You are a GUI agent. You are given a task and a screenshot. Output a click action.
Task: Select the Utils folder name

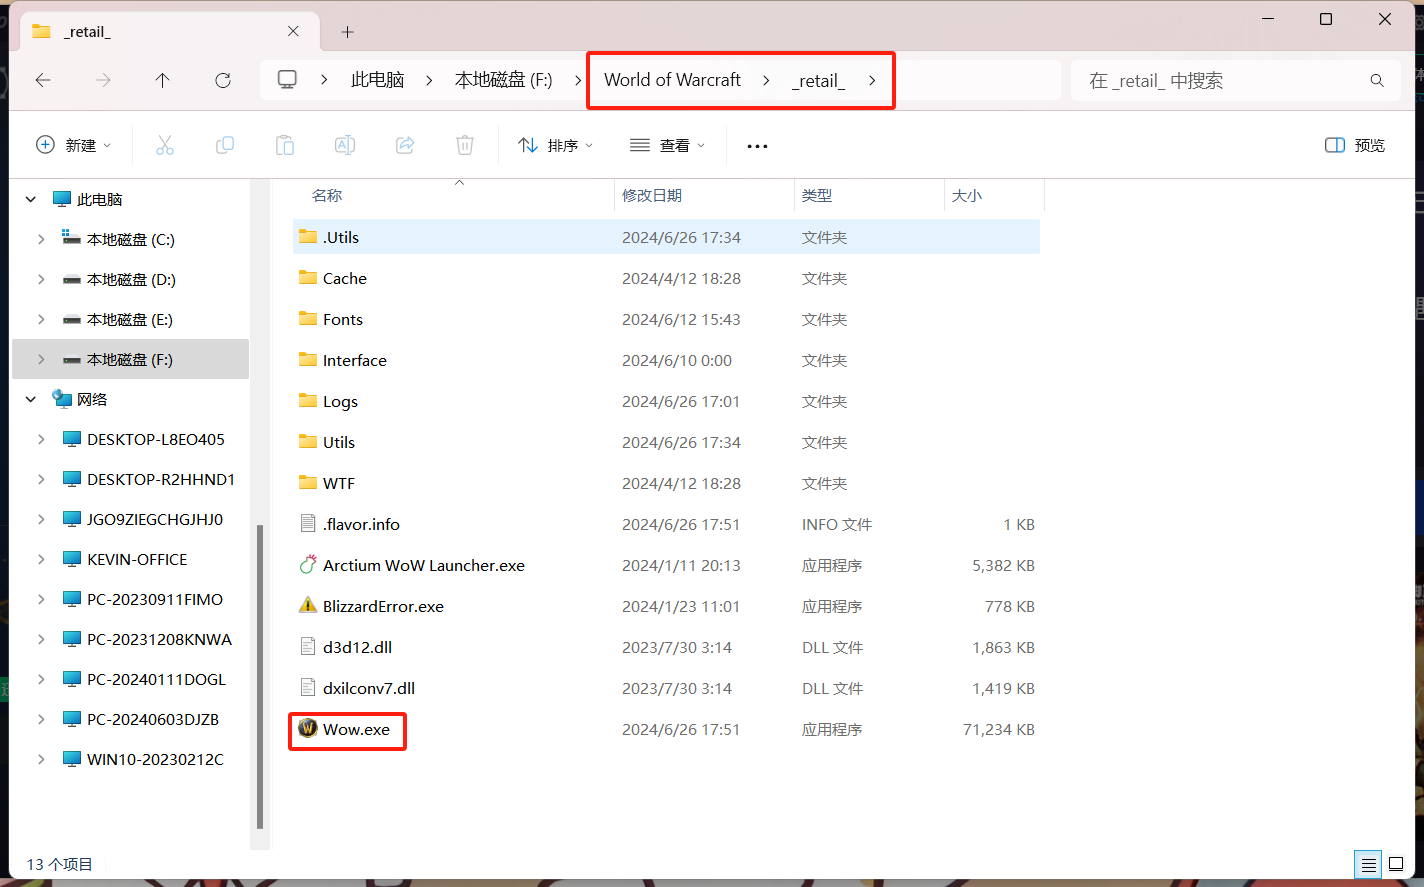coord(339,442)
